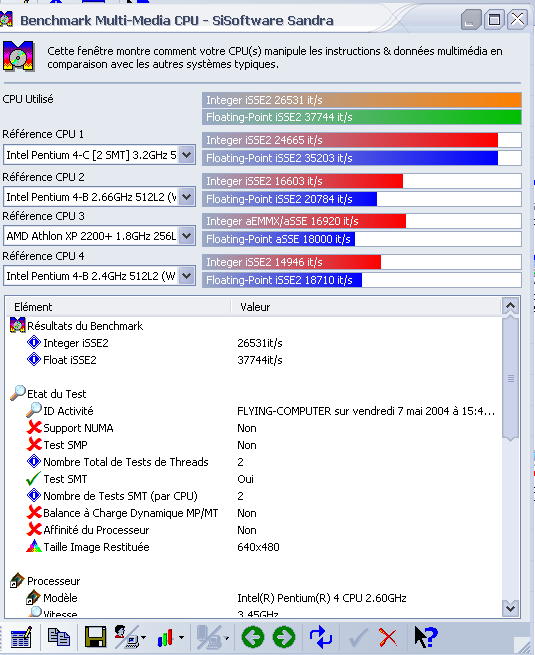Open Référence CPU 2 dropdown
535x655 pixels.
[187, 196]
